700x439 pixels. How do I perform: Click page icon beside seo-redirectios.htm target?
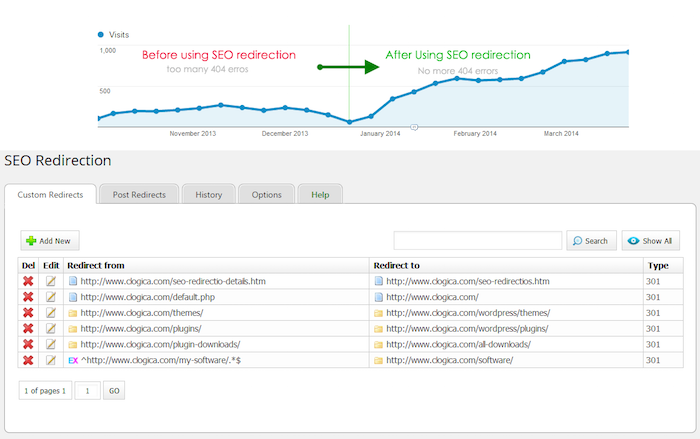(379, 281)
